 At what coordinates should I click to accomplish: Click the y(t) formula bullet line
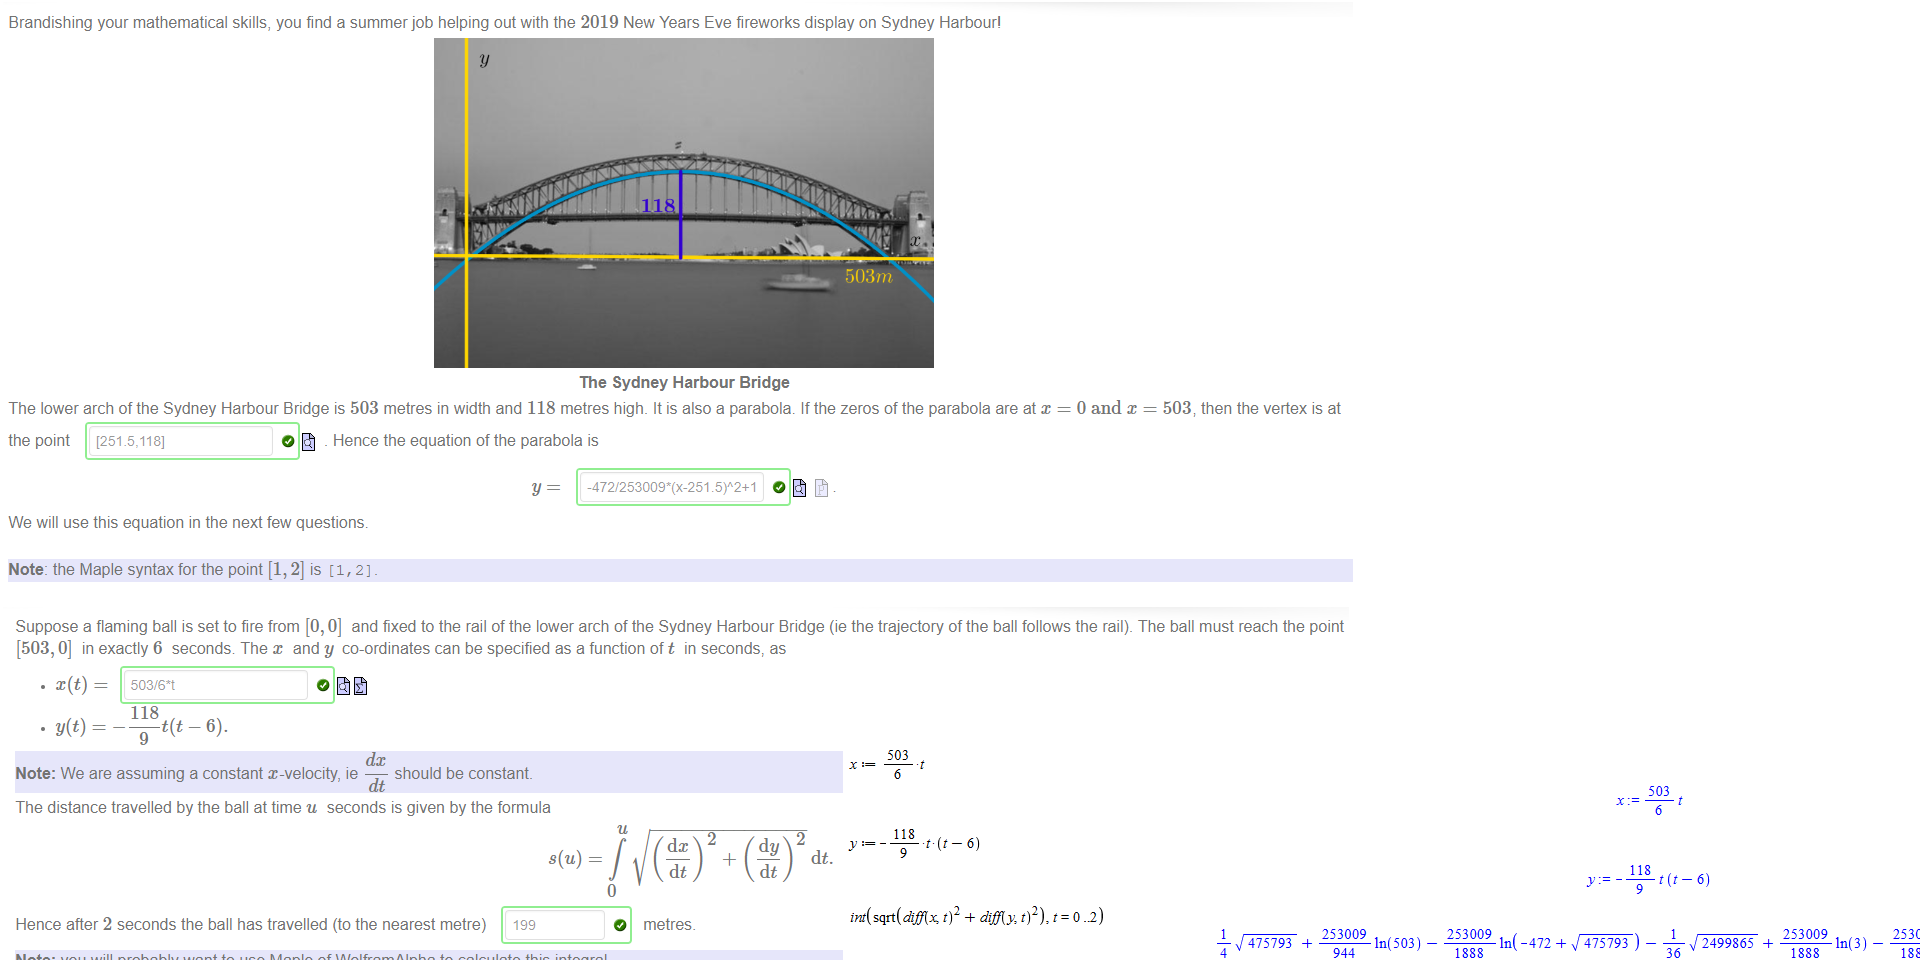[141, 726]
